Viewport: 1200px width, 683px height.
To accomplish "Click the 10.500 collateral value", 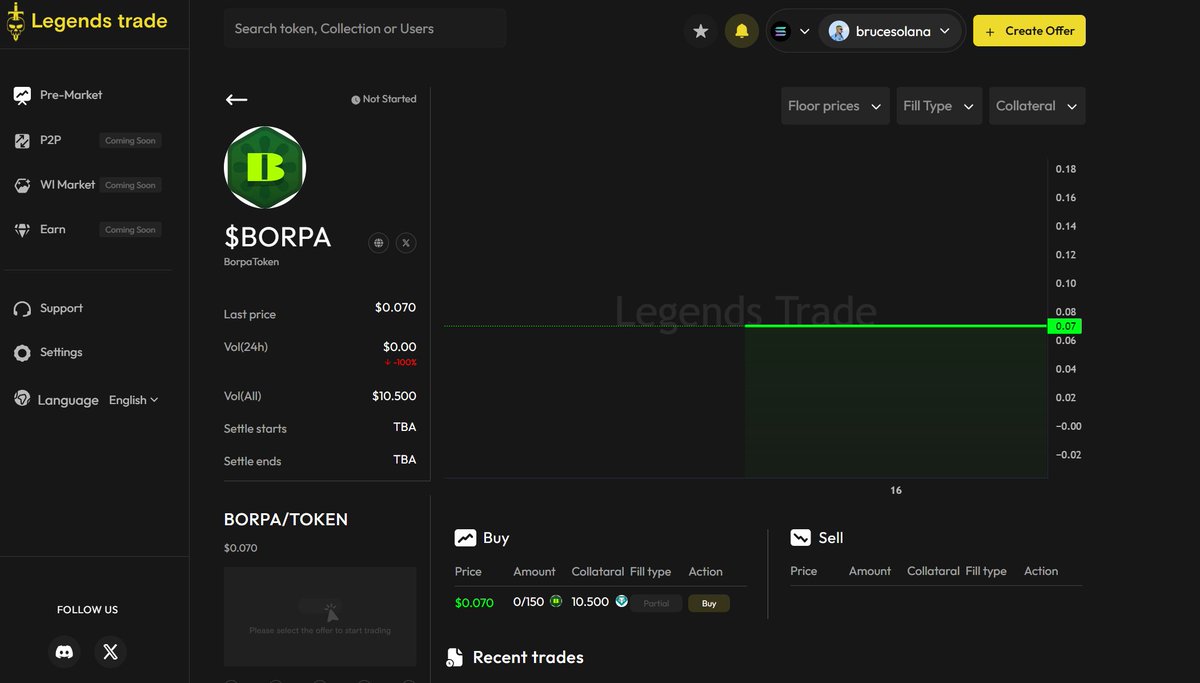I will [590, 602].
